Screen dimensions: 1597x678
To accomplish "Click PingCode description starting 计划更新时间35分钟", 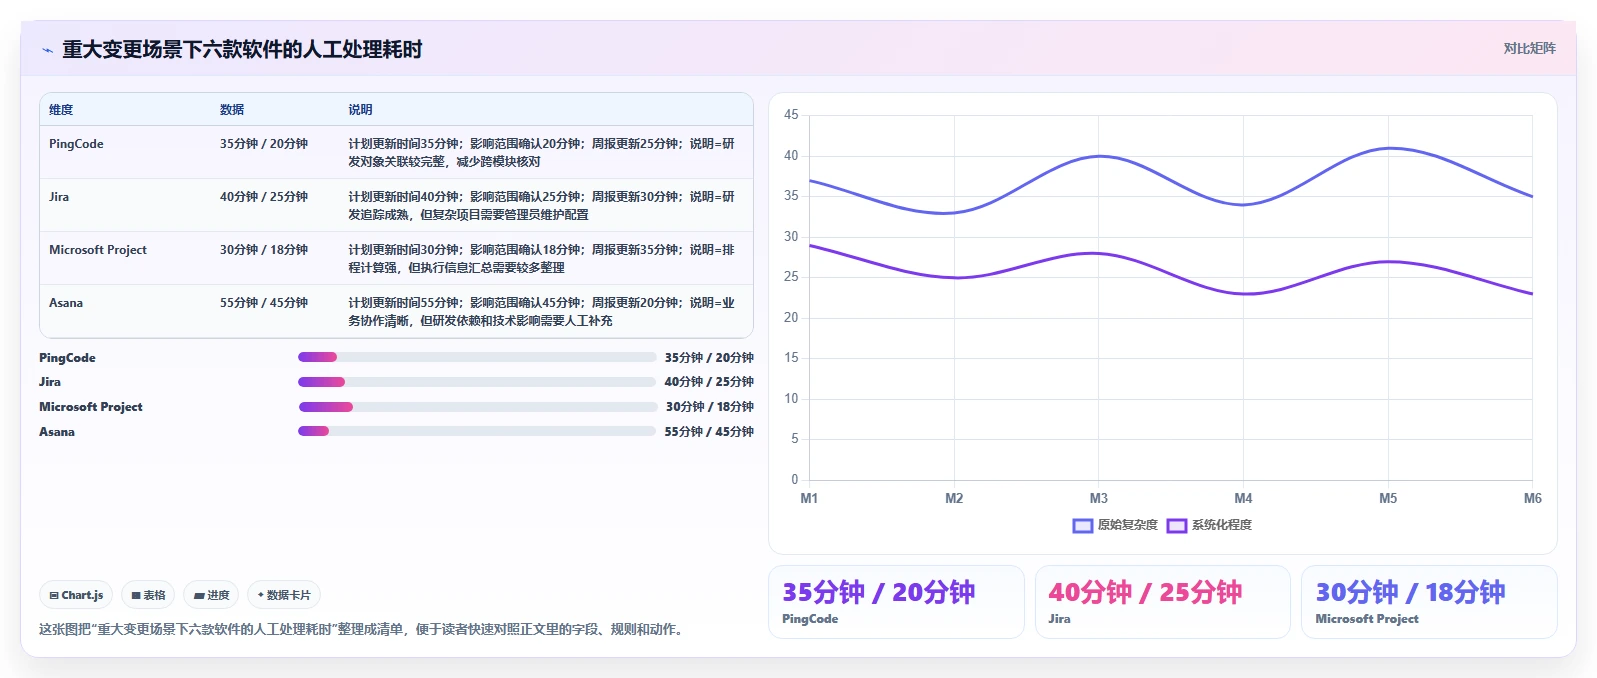I will [541, 153].
